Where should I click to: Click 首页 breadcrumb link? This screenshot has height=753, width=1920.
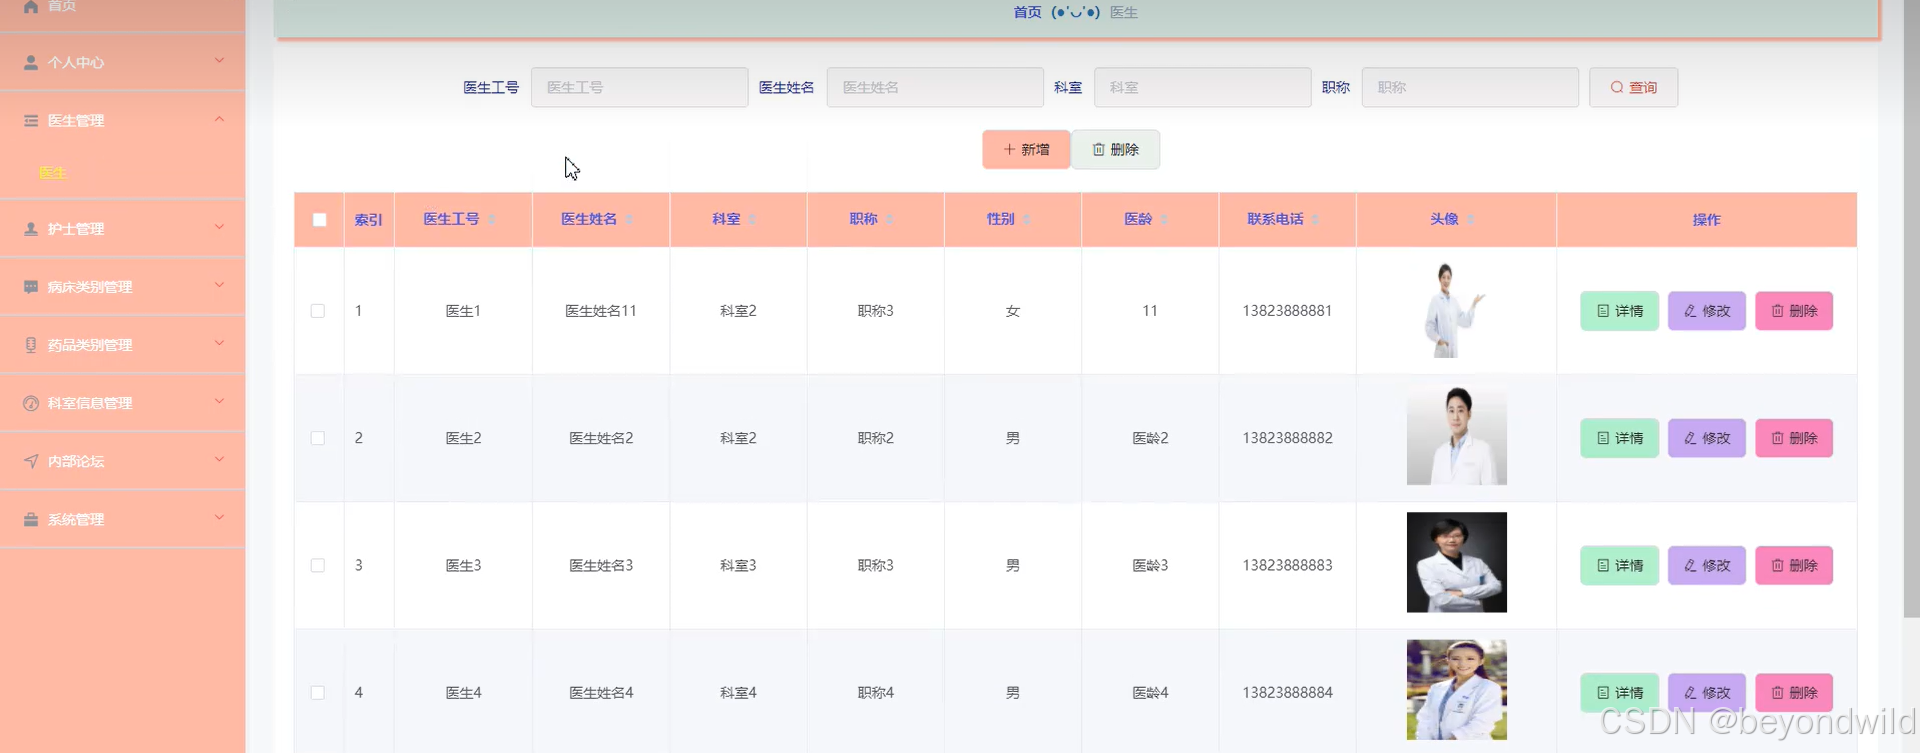coord(1027,12)
